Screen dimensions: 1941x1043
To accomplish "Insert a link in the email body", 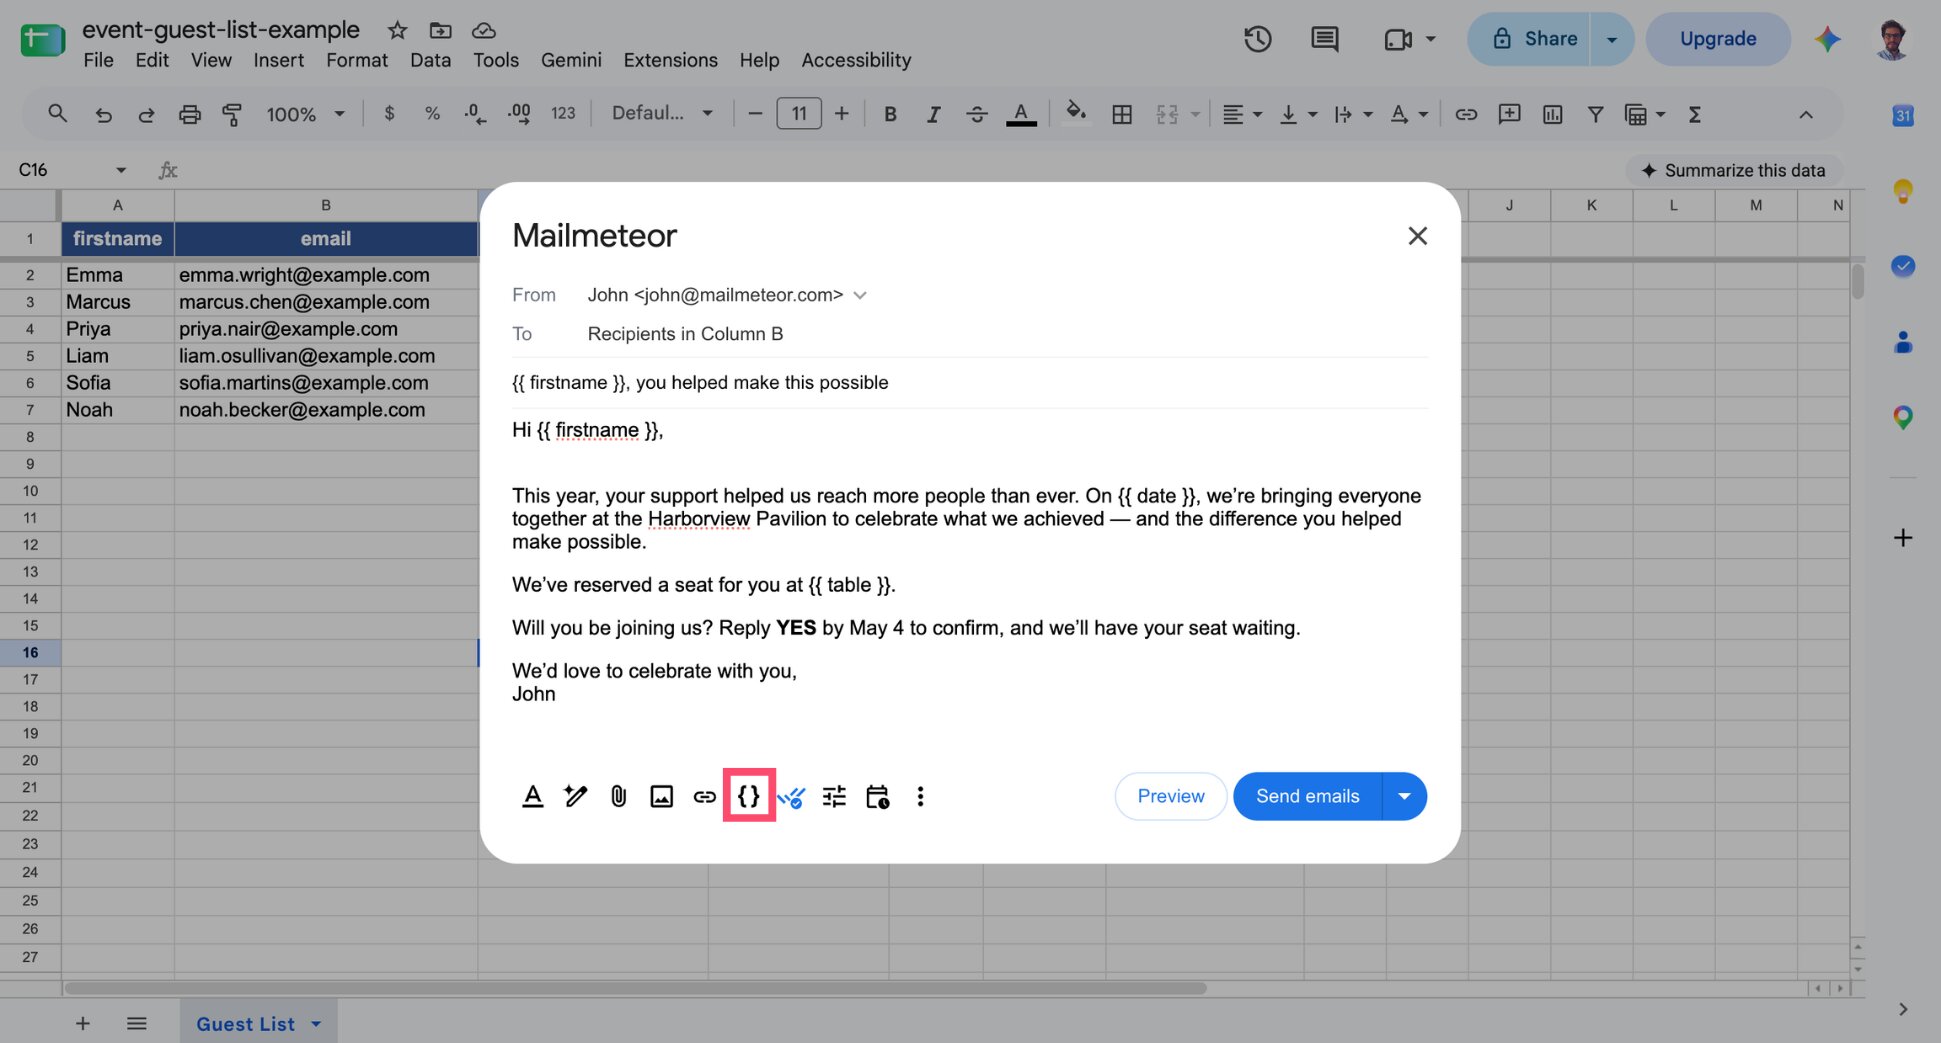I will pos(705,796).
